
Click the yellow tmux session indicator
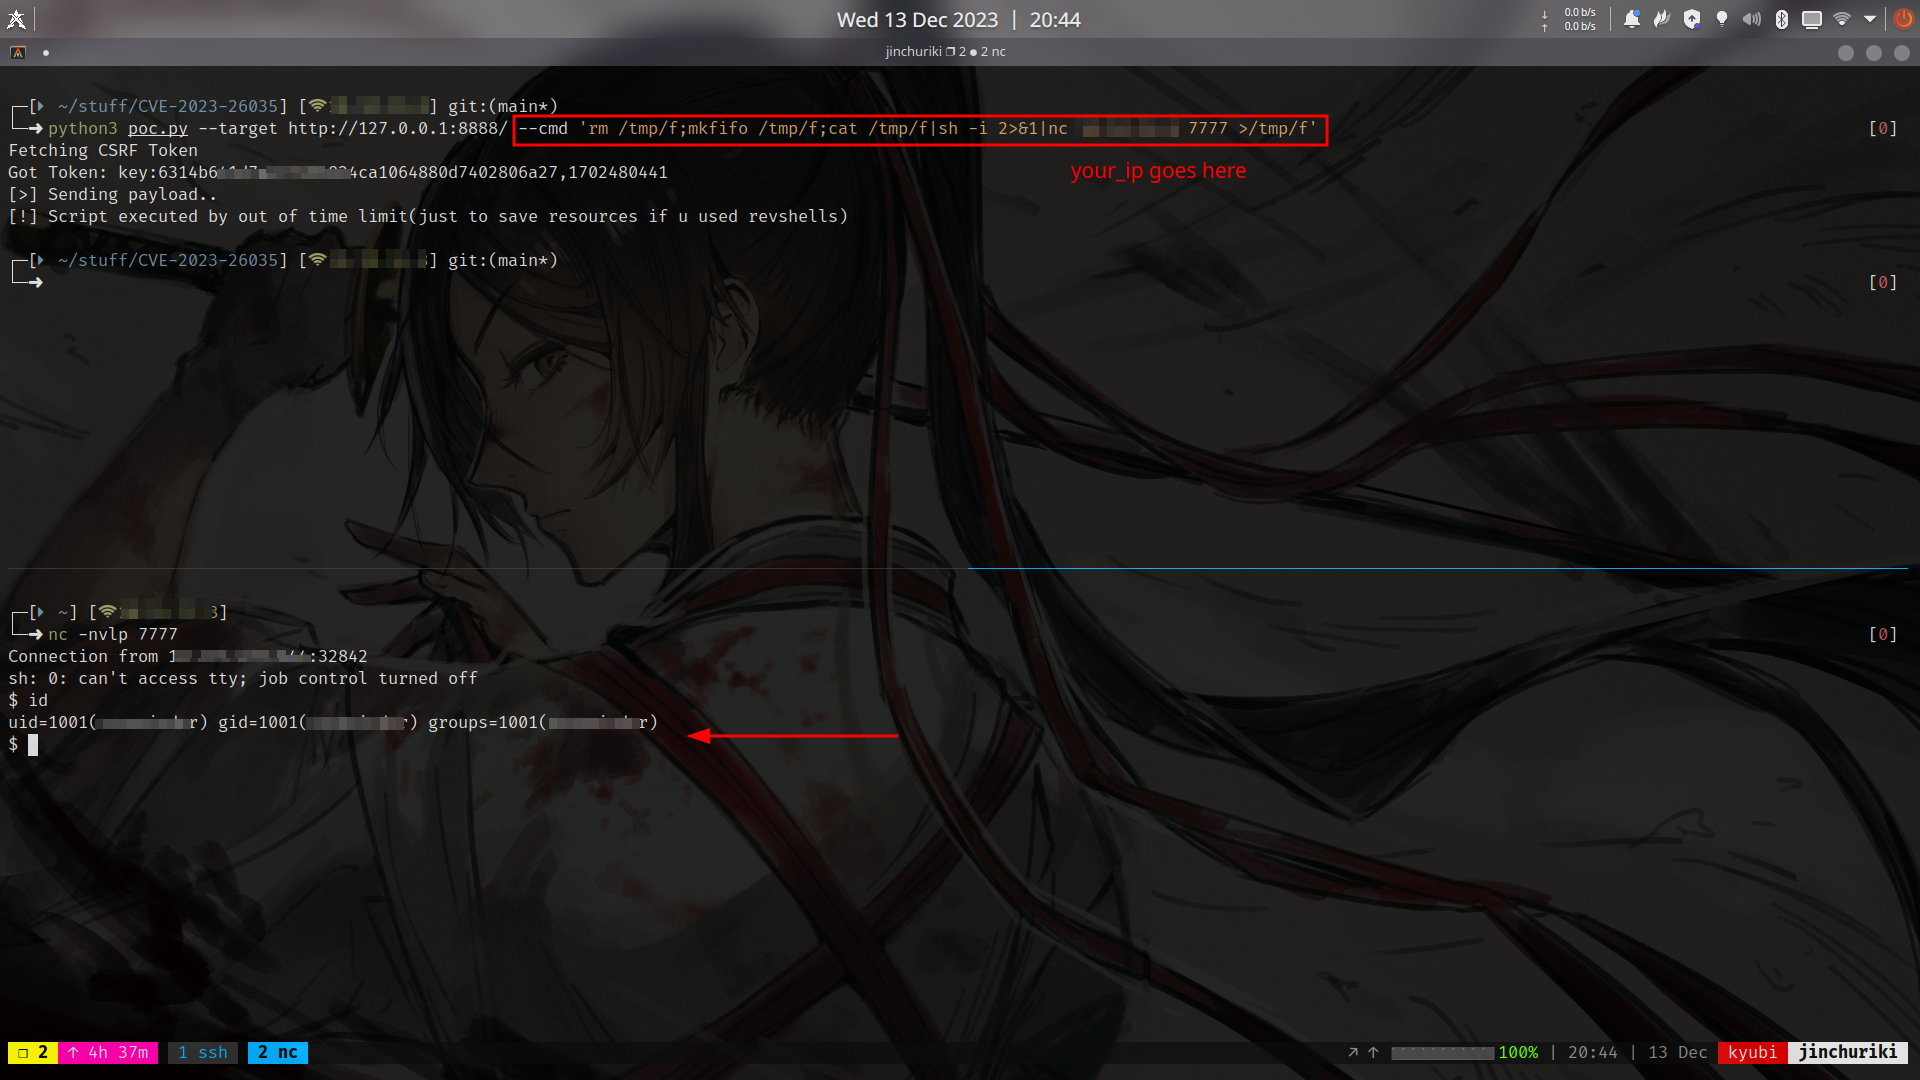point(33,1052)
